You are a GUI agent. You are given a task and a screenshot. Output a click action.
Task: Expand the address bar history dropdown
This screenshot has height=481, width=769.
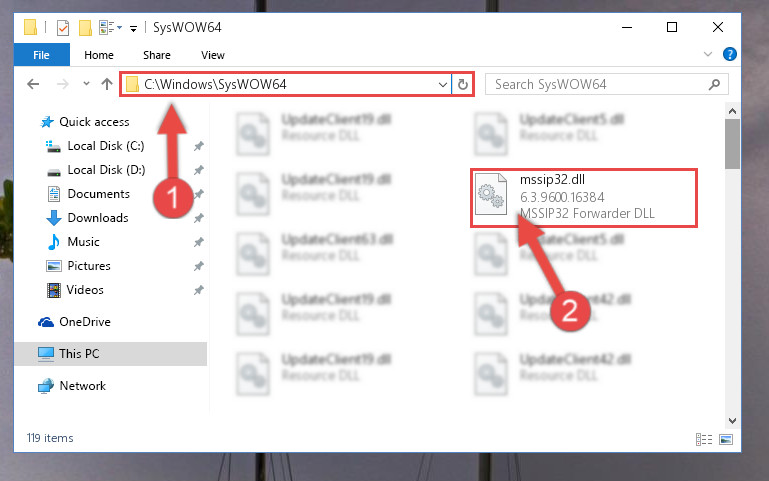442,85
